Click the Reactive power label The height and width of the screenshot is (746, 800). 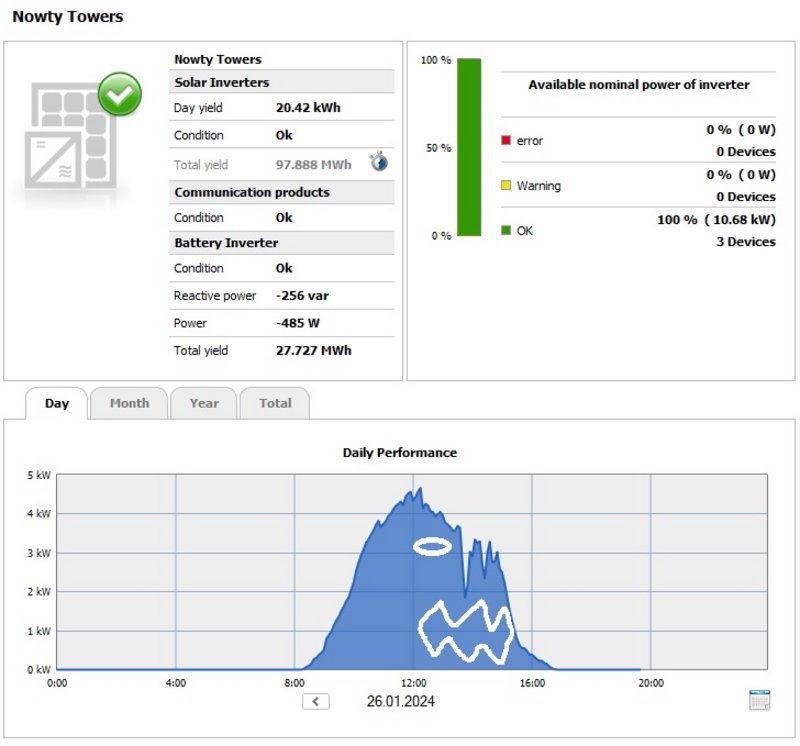(215, 296)
